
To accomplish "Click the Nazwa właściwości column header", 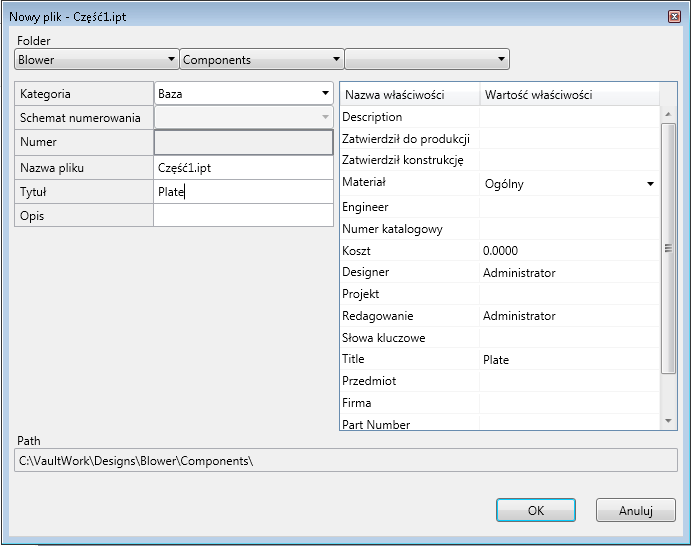I will (x=409, y=95).
